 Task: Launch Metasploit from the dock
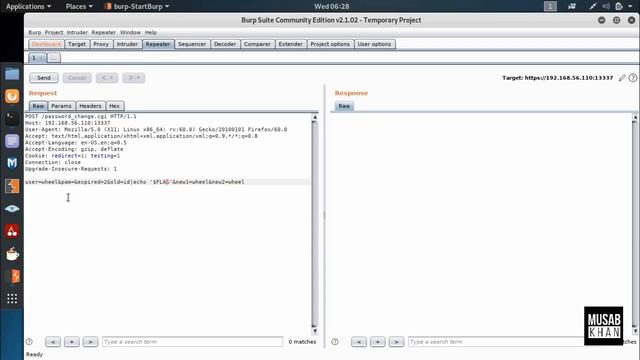click(12, 163)
